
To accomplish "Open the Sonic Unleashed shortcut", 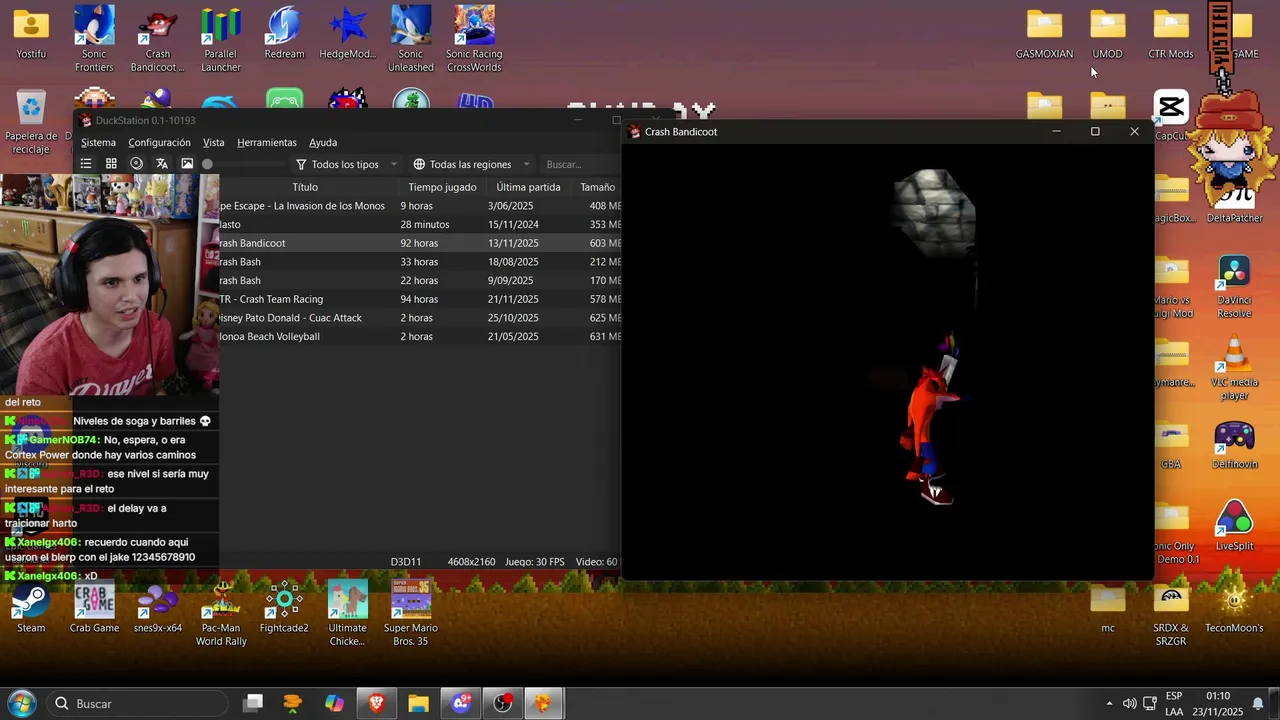I will pos(411,39).
